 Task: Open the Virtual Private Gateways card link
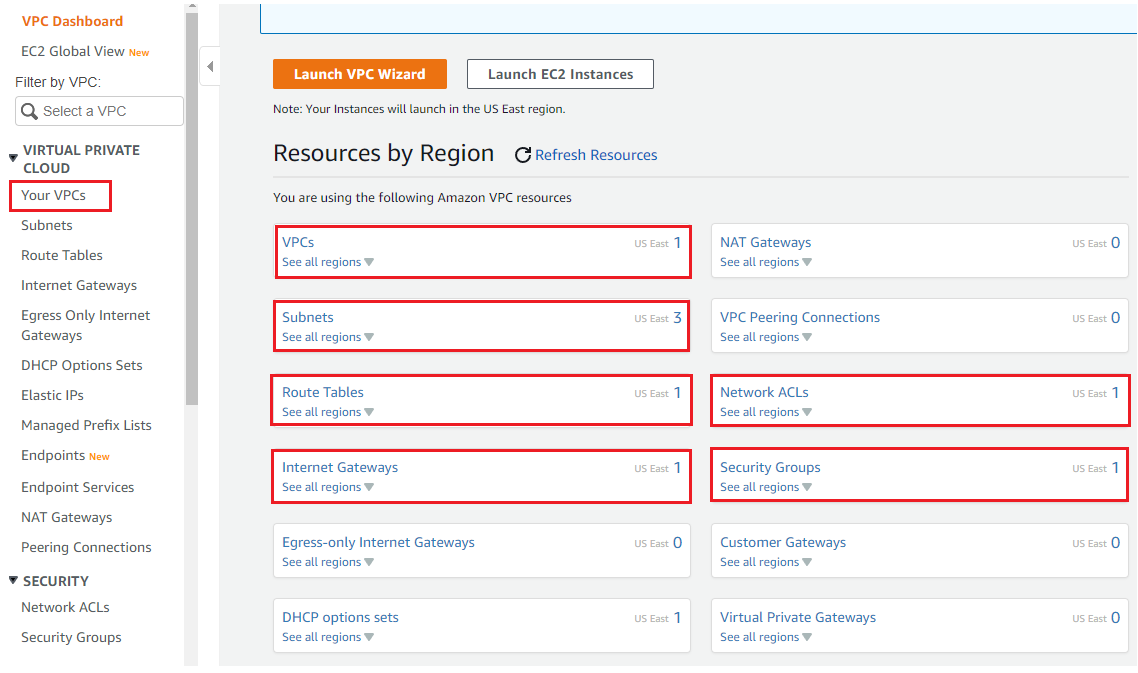(x=798, y=617)
